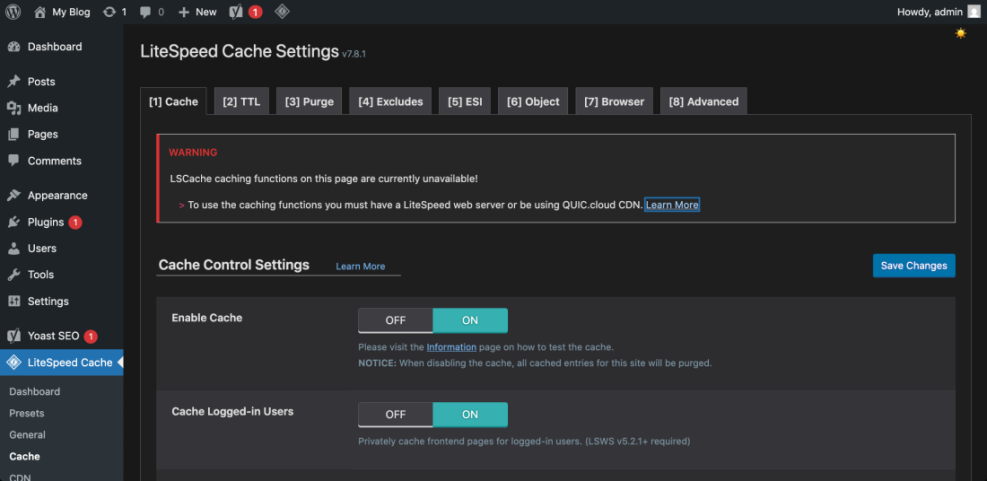Click the Users person icon
987x481 pixels.
[x=14, y=248]
